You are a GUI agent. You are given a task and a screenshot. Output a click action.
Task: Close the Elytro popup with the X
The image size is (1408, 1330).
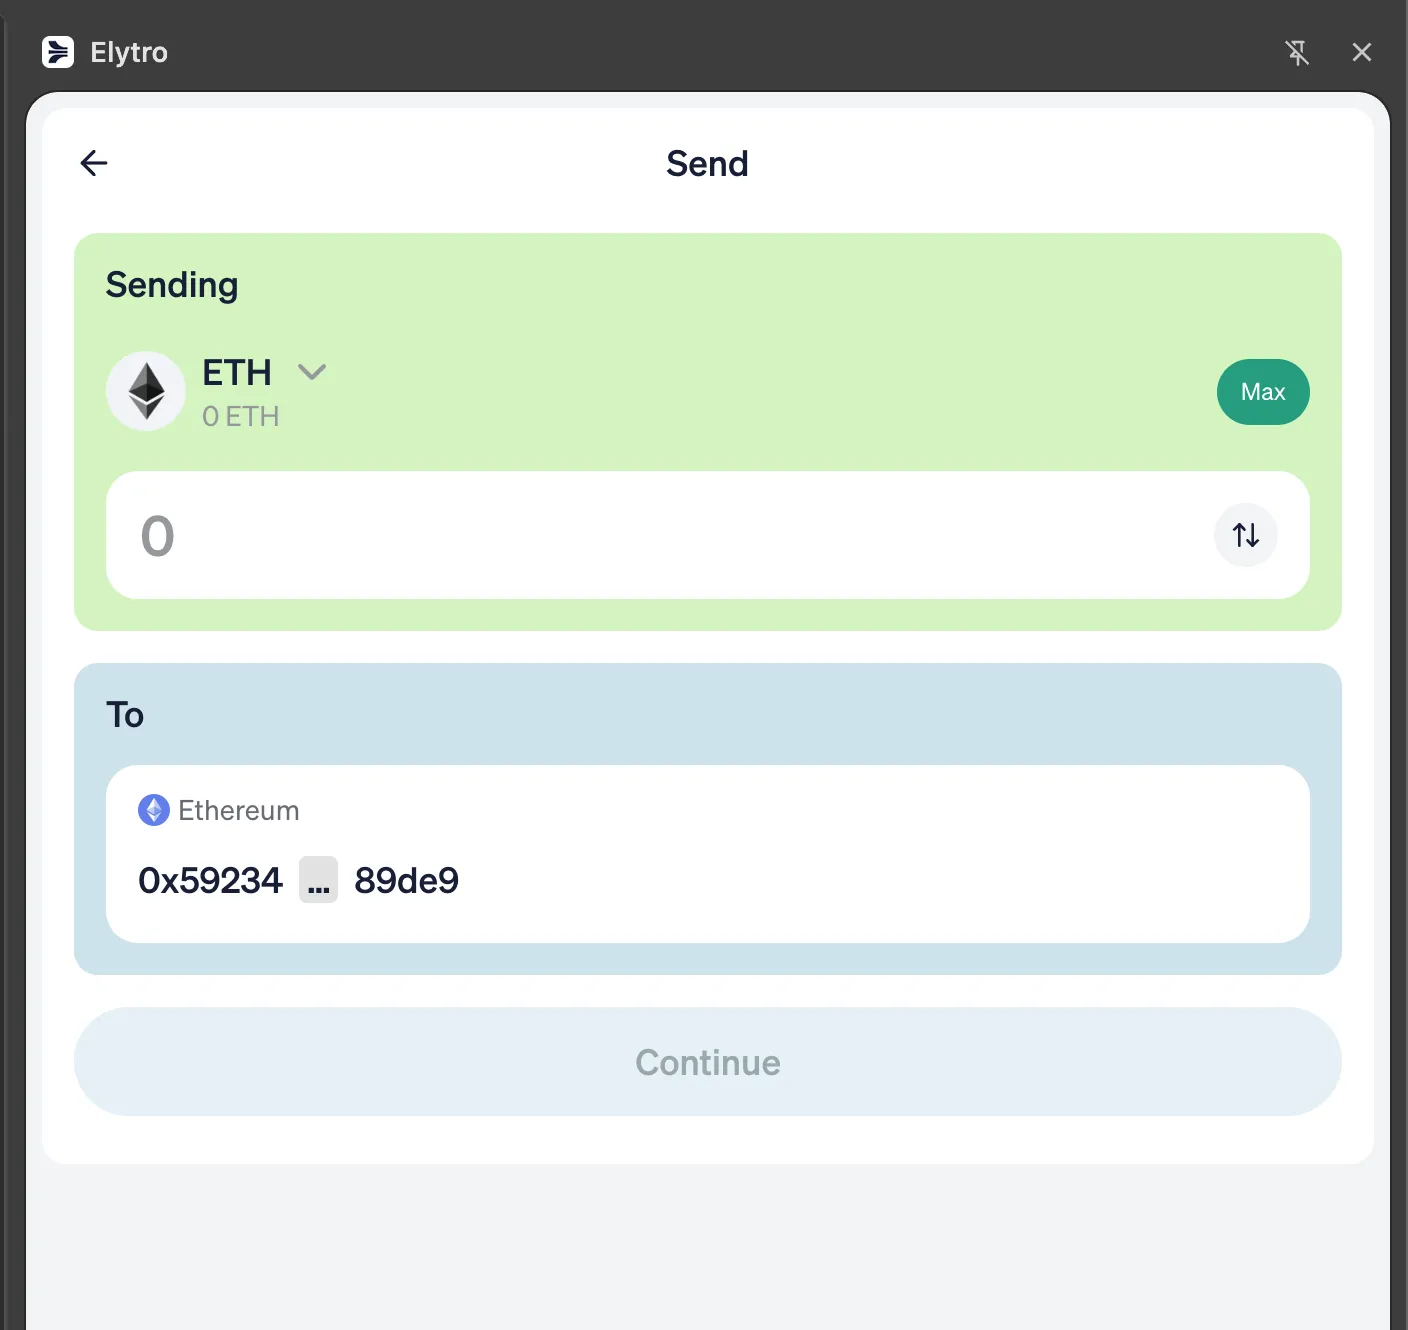pos(1361,52)
